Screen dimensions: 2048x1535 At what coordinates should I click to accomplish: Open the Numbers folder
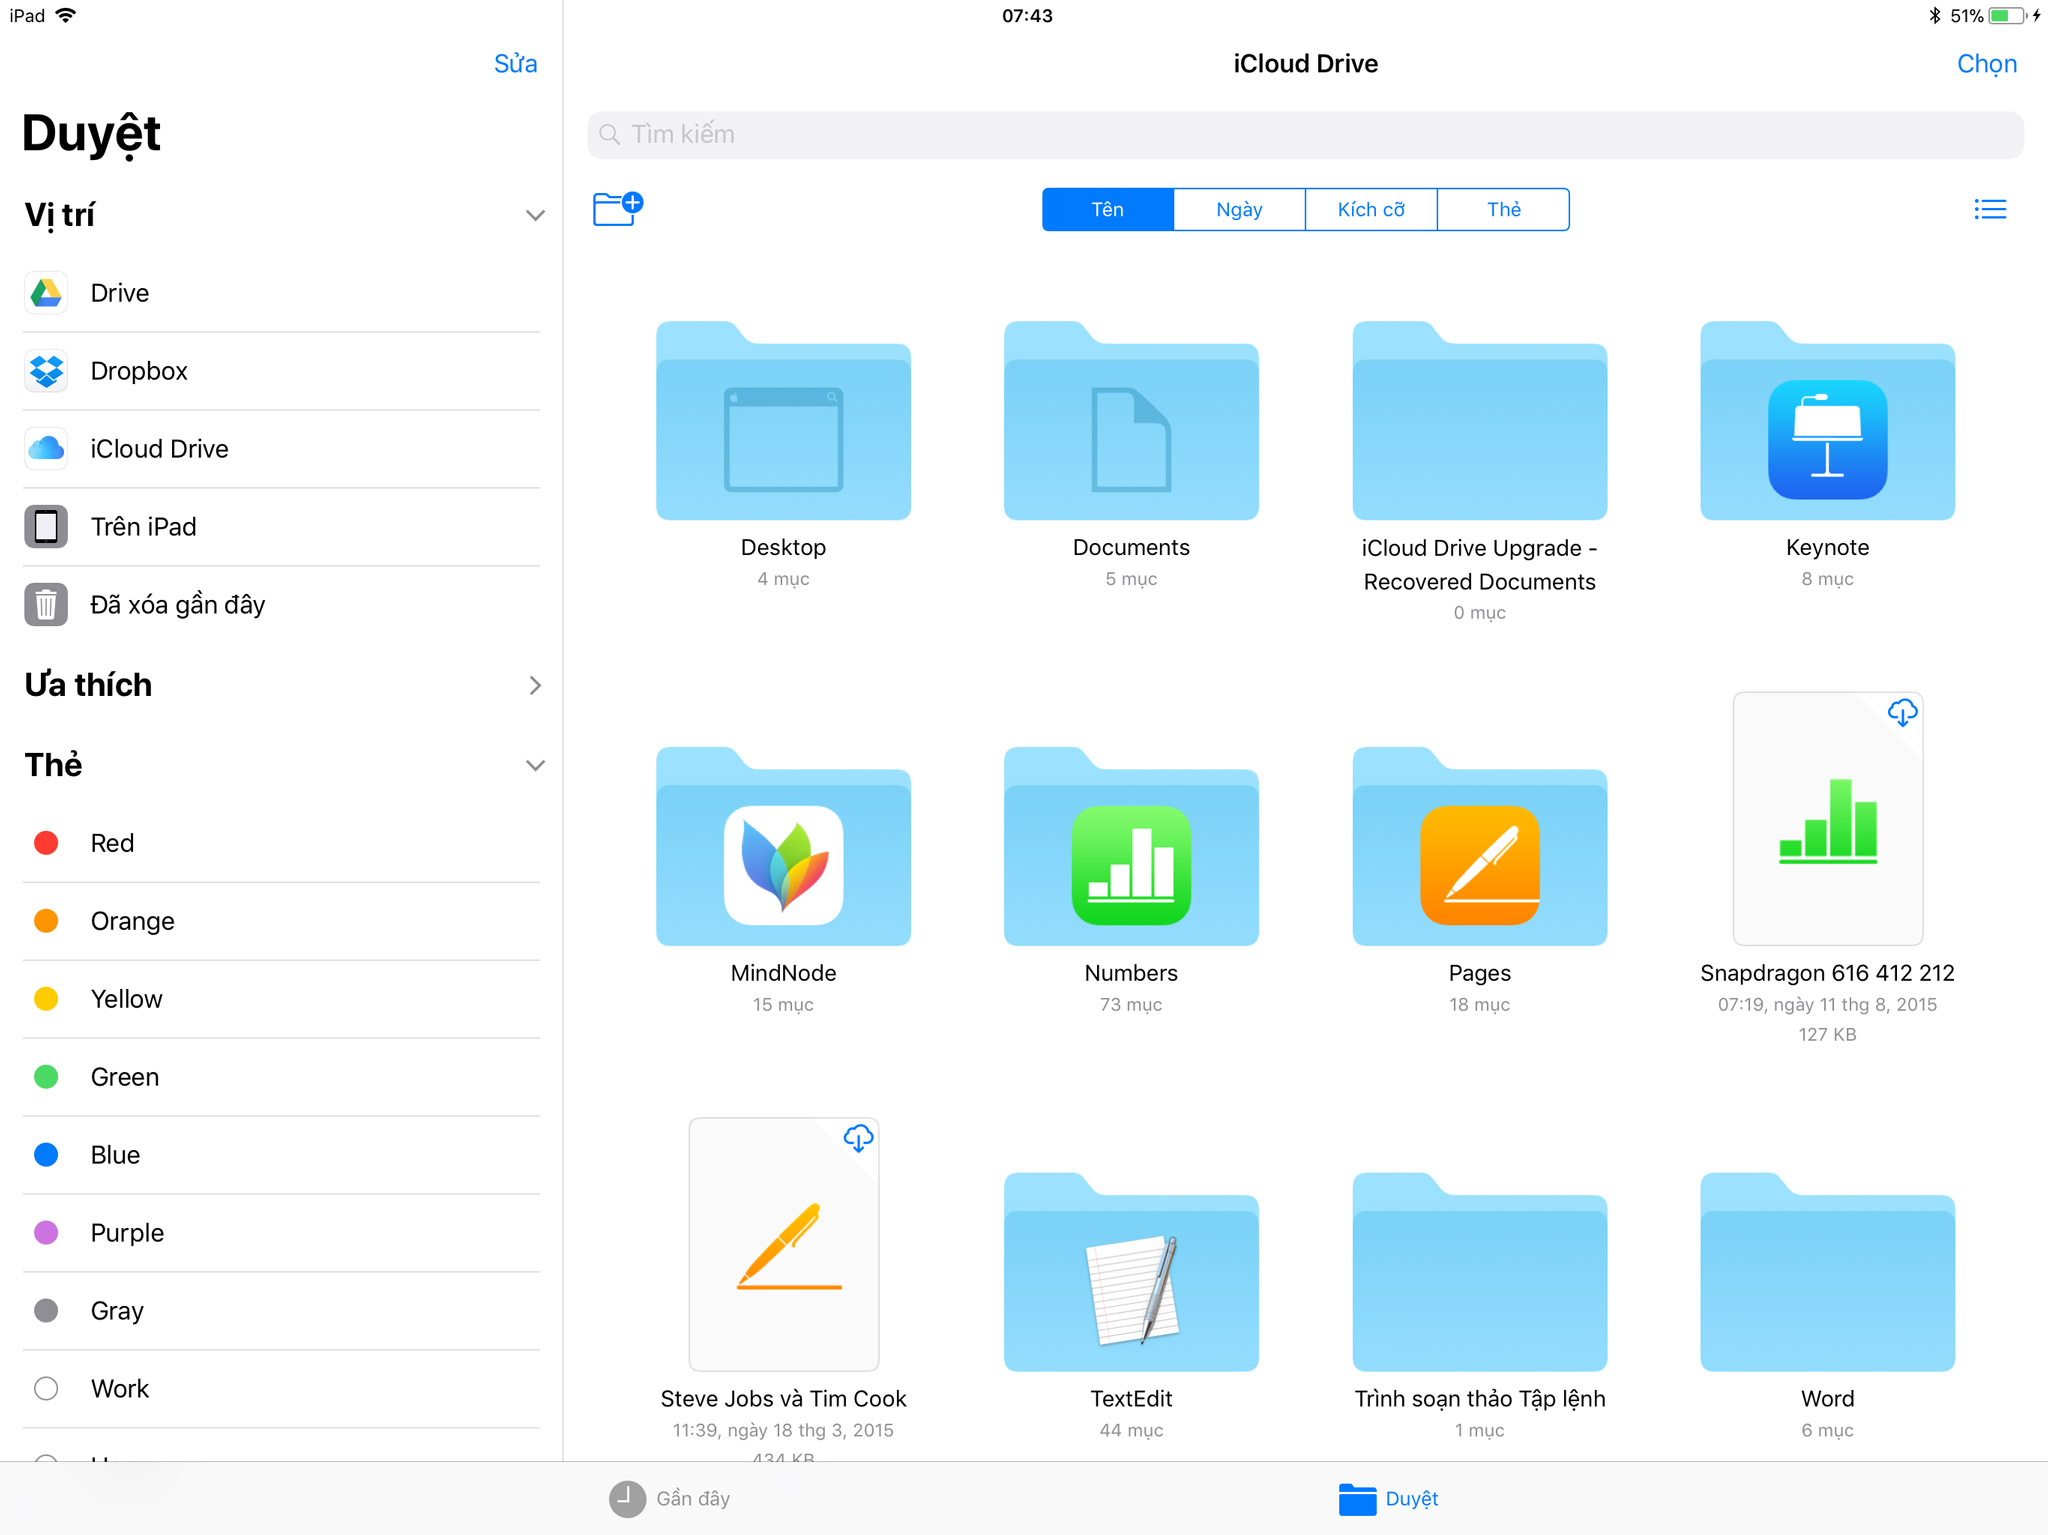[x=1131, y=846]
